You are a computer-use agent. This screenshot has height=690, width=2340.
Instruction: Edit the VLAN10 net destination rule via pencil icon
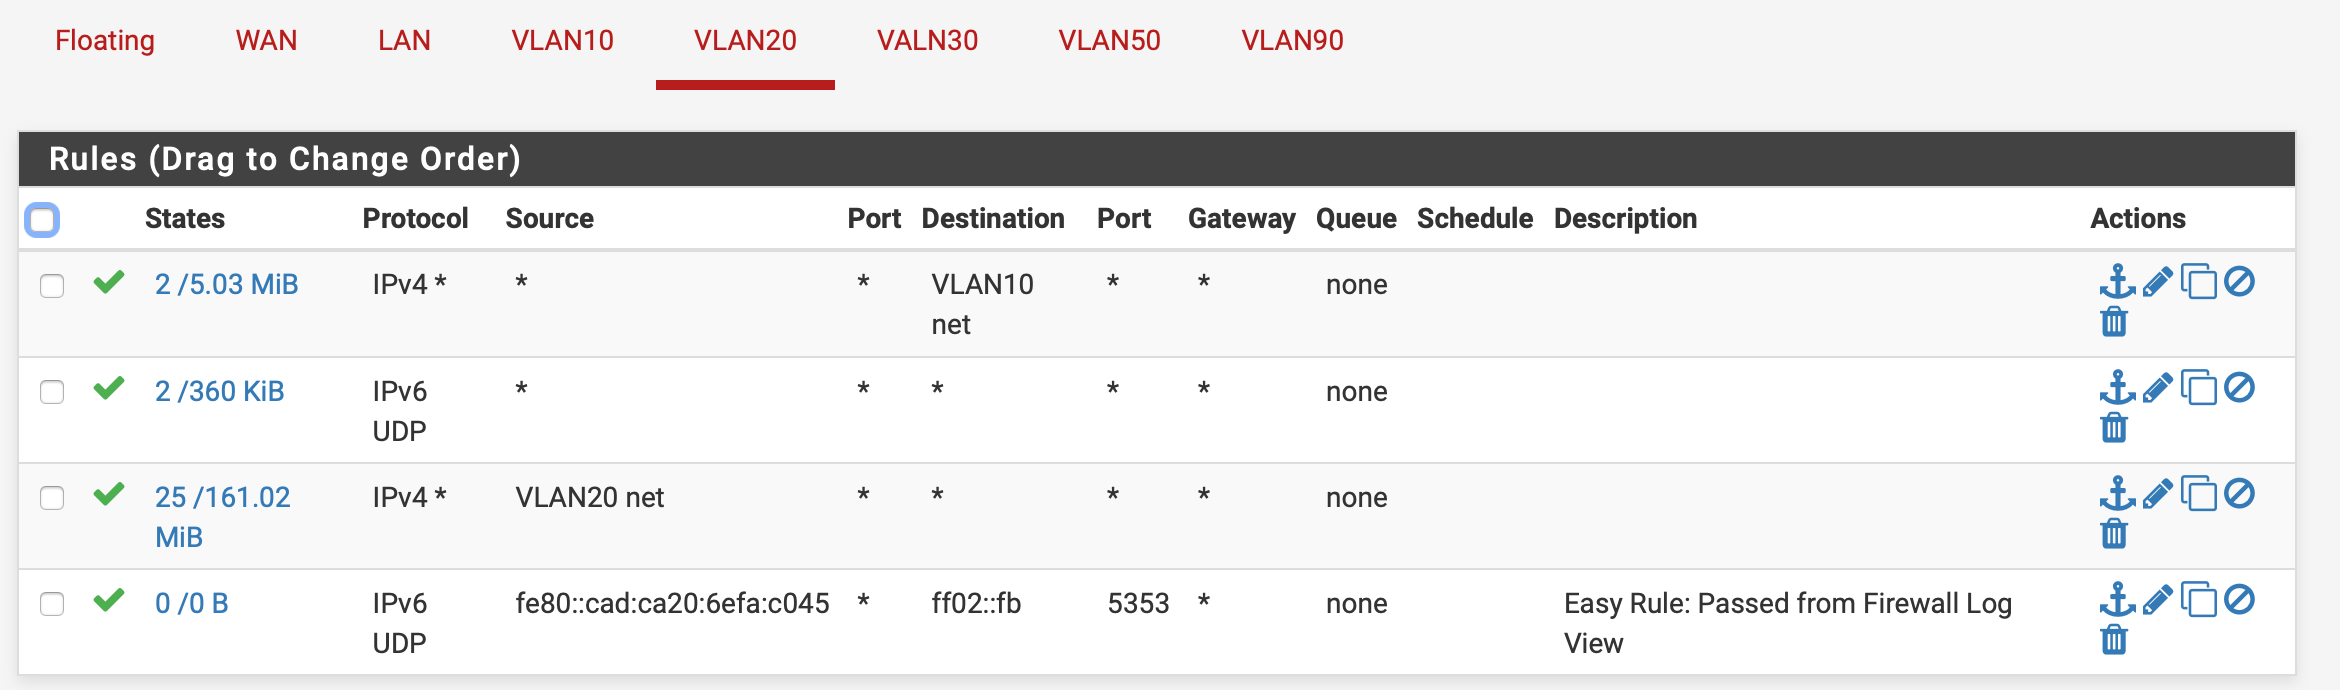click(x=2157, y=282)
